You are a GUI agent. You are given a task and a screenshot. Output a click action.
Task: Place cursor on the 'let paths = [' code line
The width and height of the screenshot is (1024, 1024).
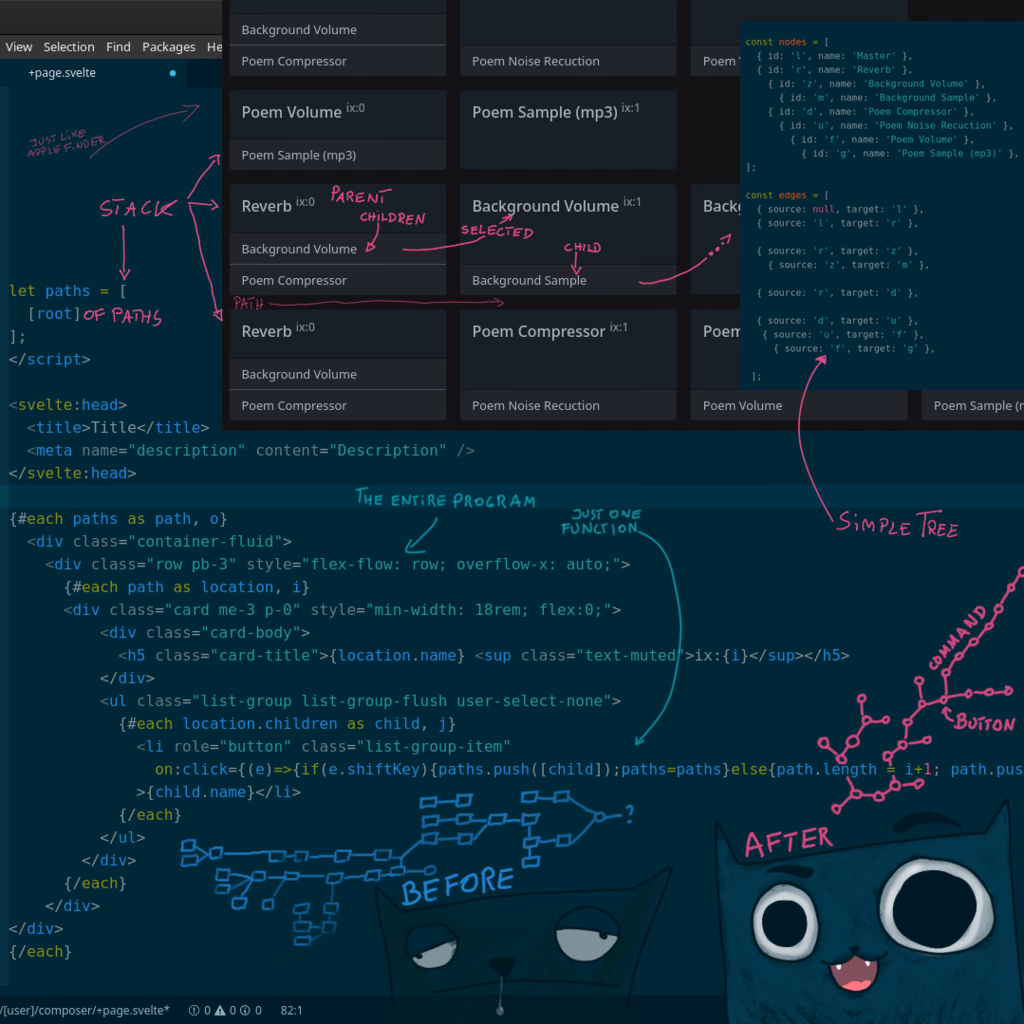pyautogui.click(x=68, y=291)
